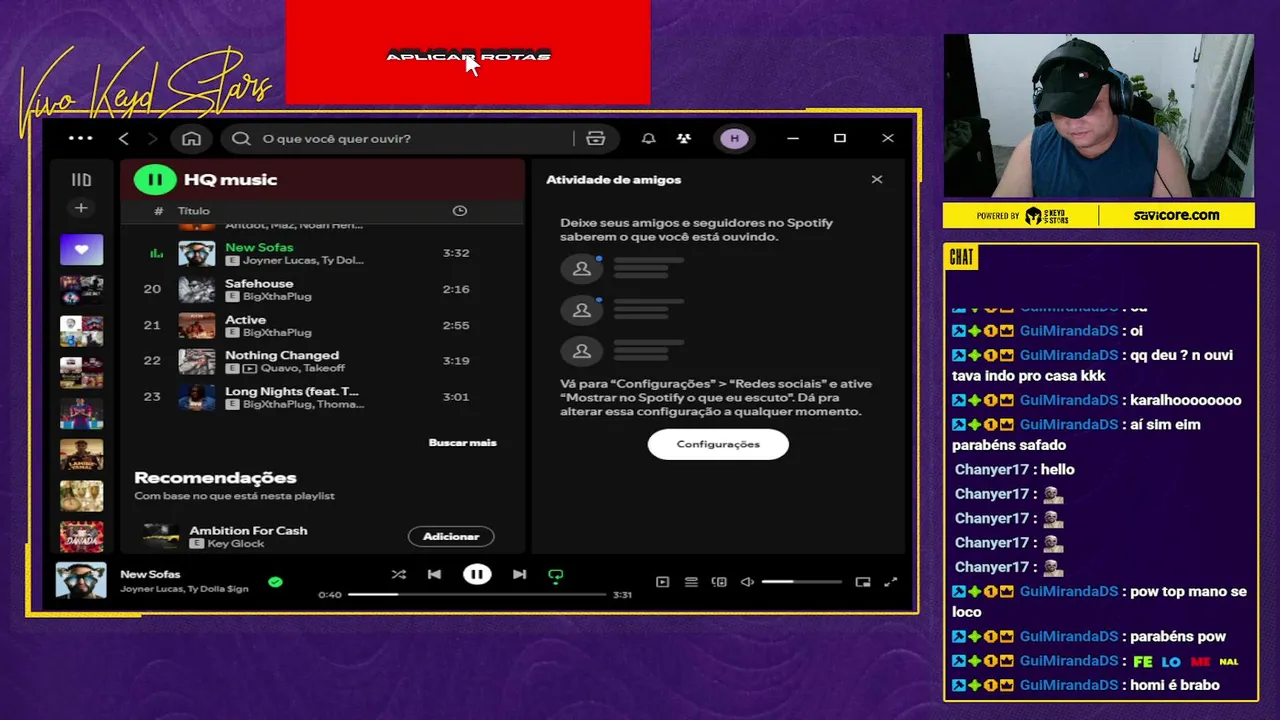Pause playback in the bottom player
The width and height of the screenshot is (1280, 720).
pyautogui.click(x=477, y=574)
